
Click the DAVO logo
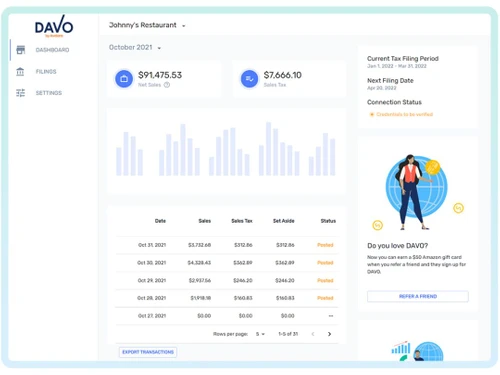[54, 26]
